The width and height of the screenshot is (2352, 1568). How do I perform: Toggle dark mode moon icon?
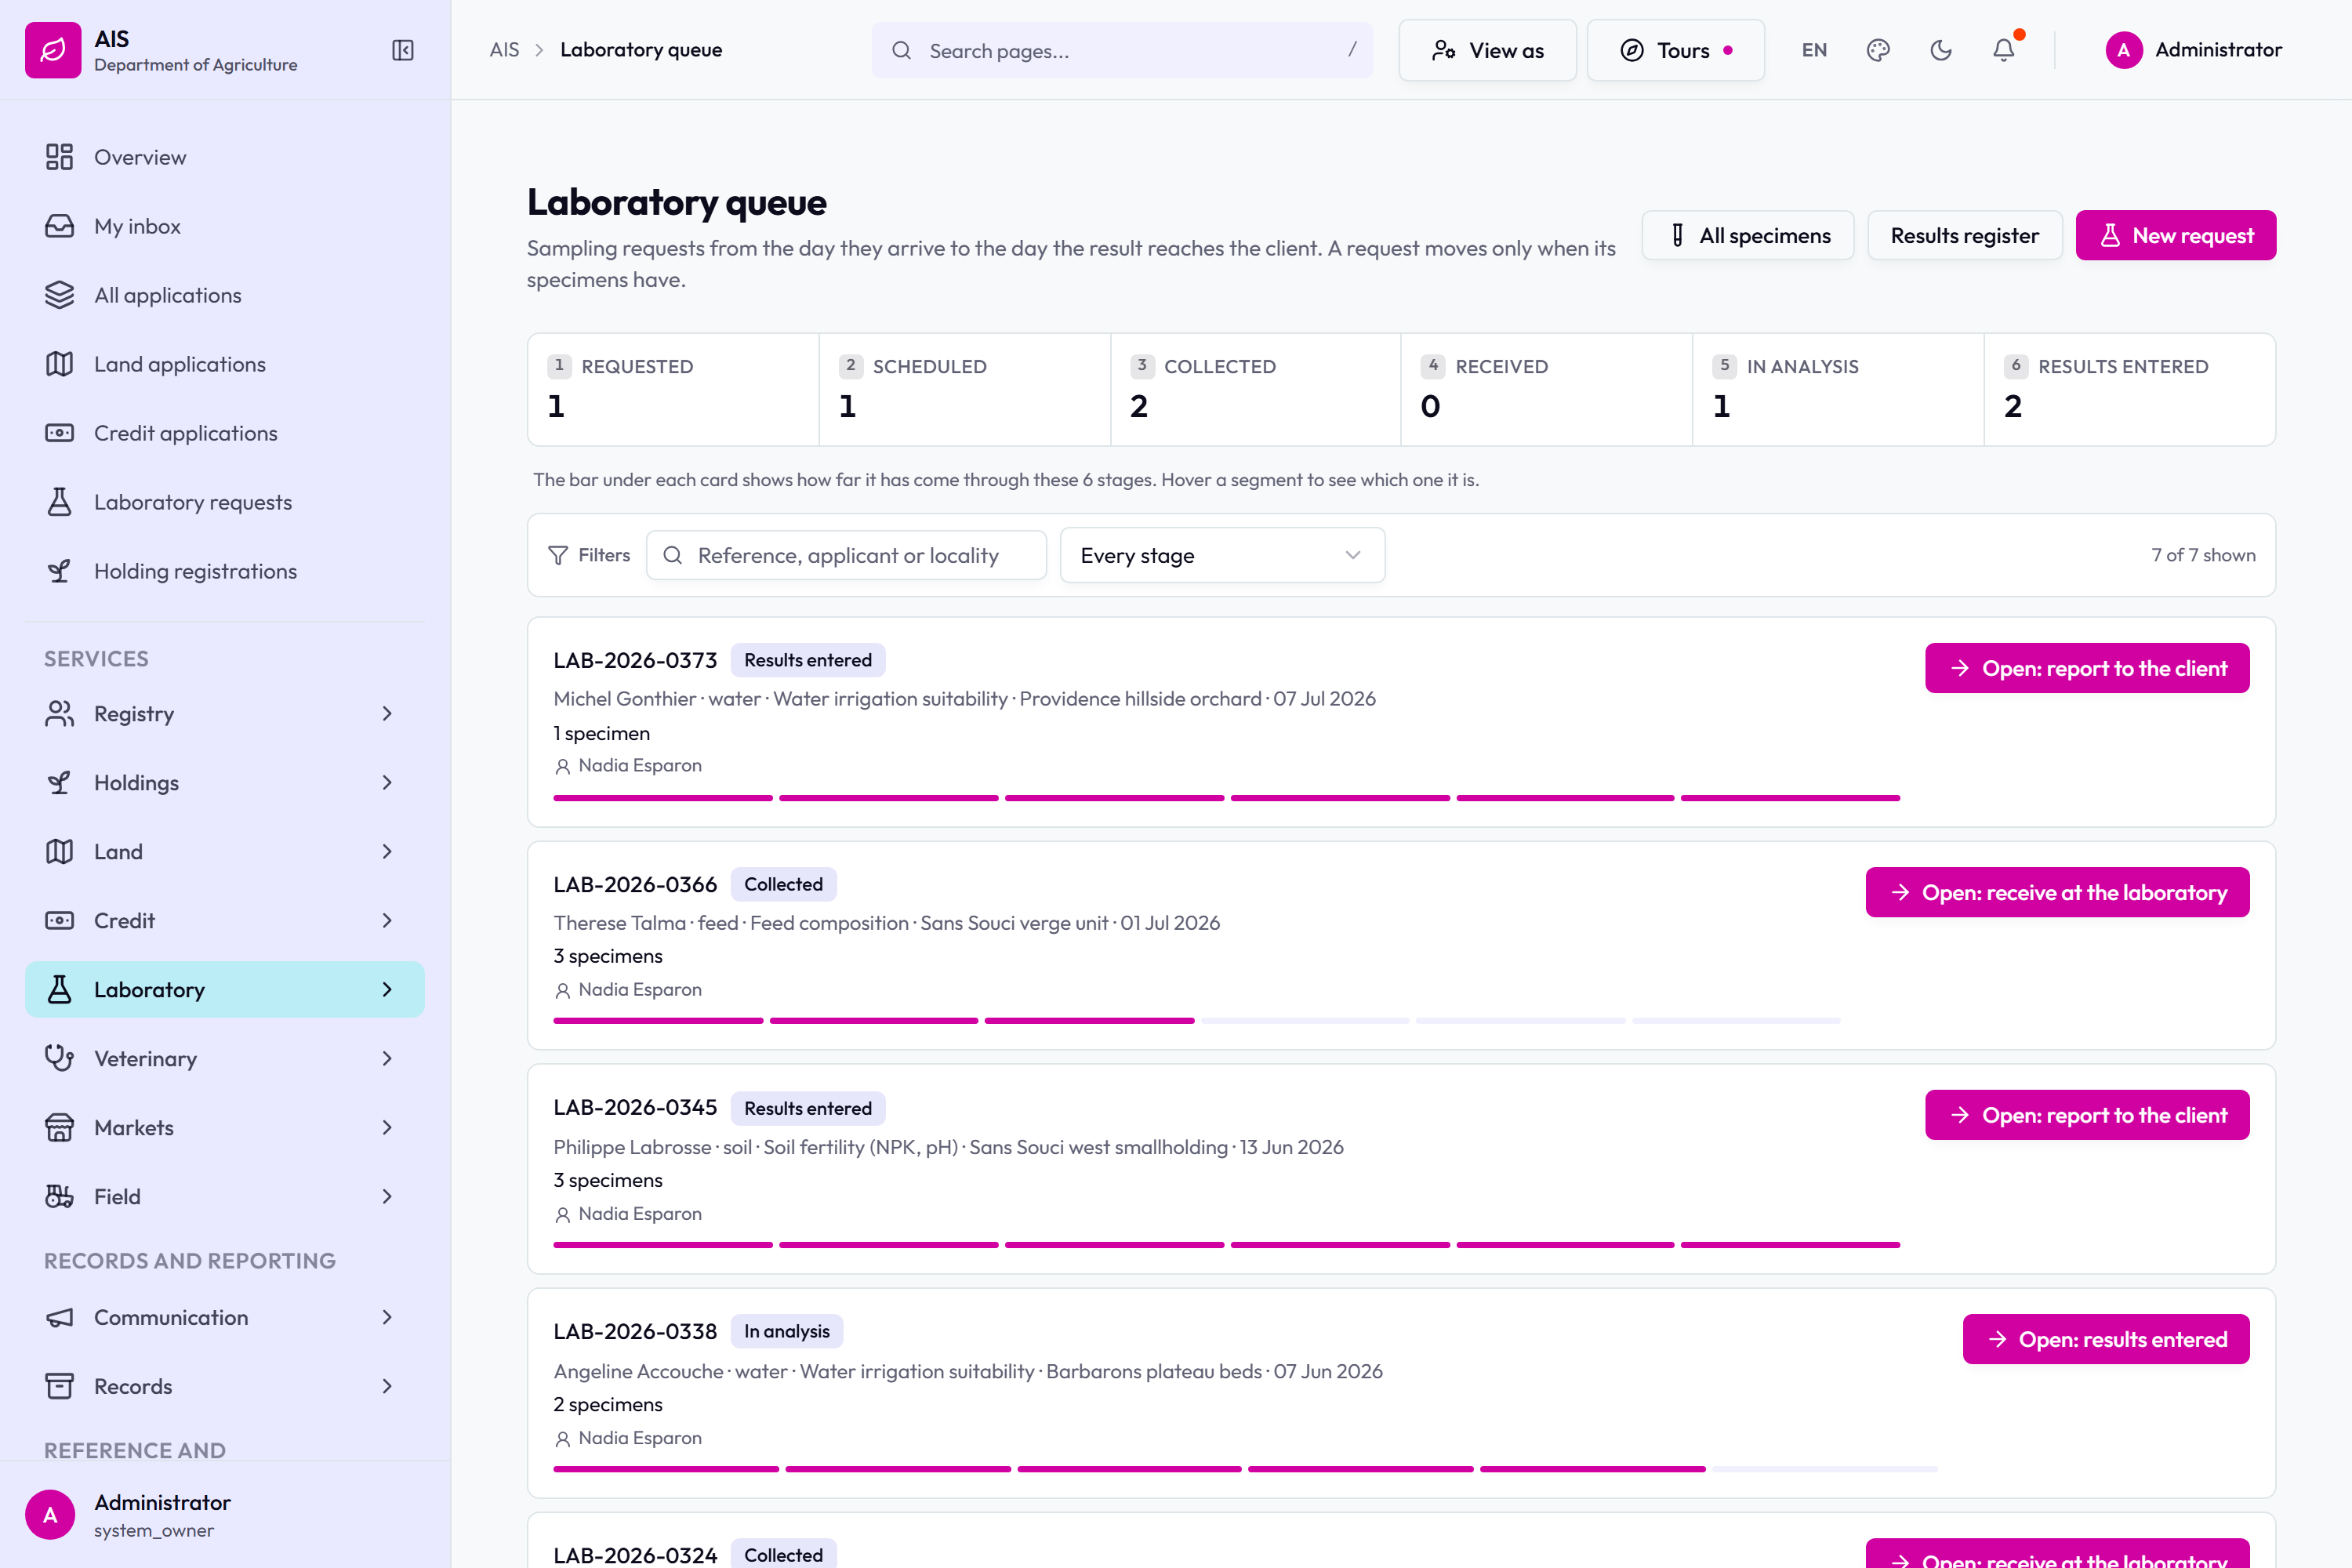point(1941,50)
